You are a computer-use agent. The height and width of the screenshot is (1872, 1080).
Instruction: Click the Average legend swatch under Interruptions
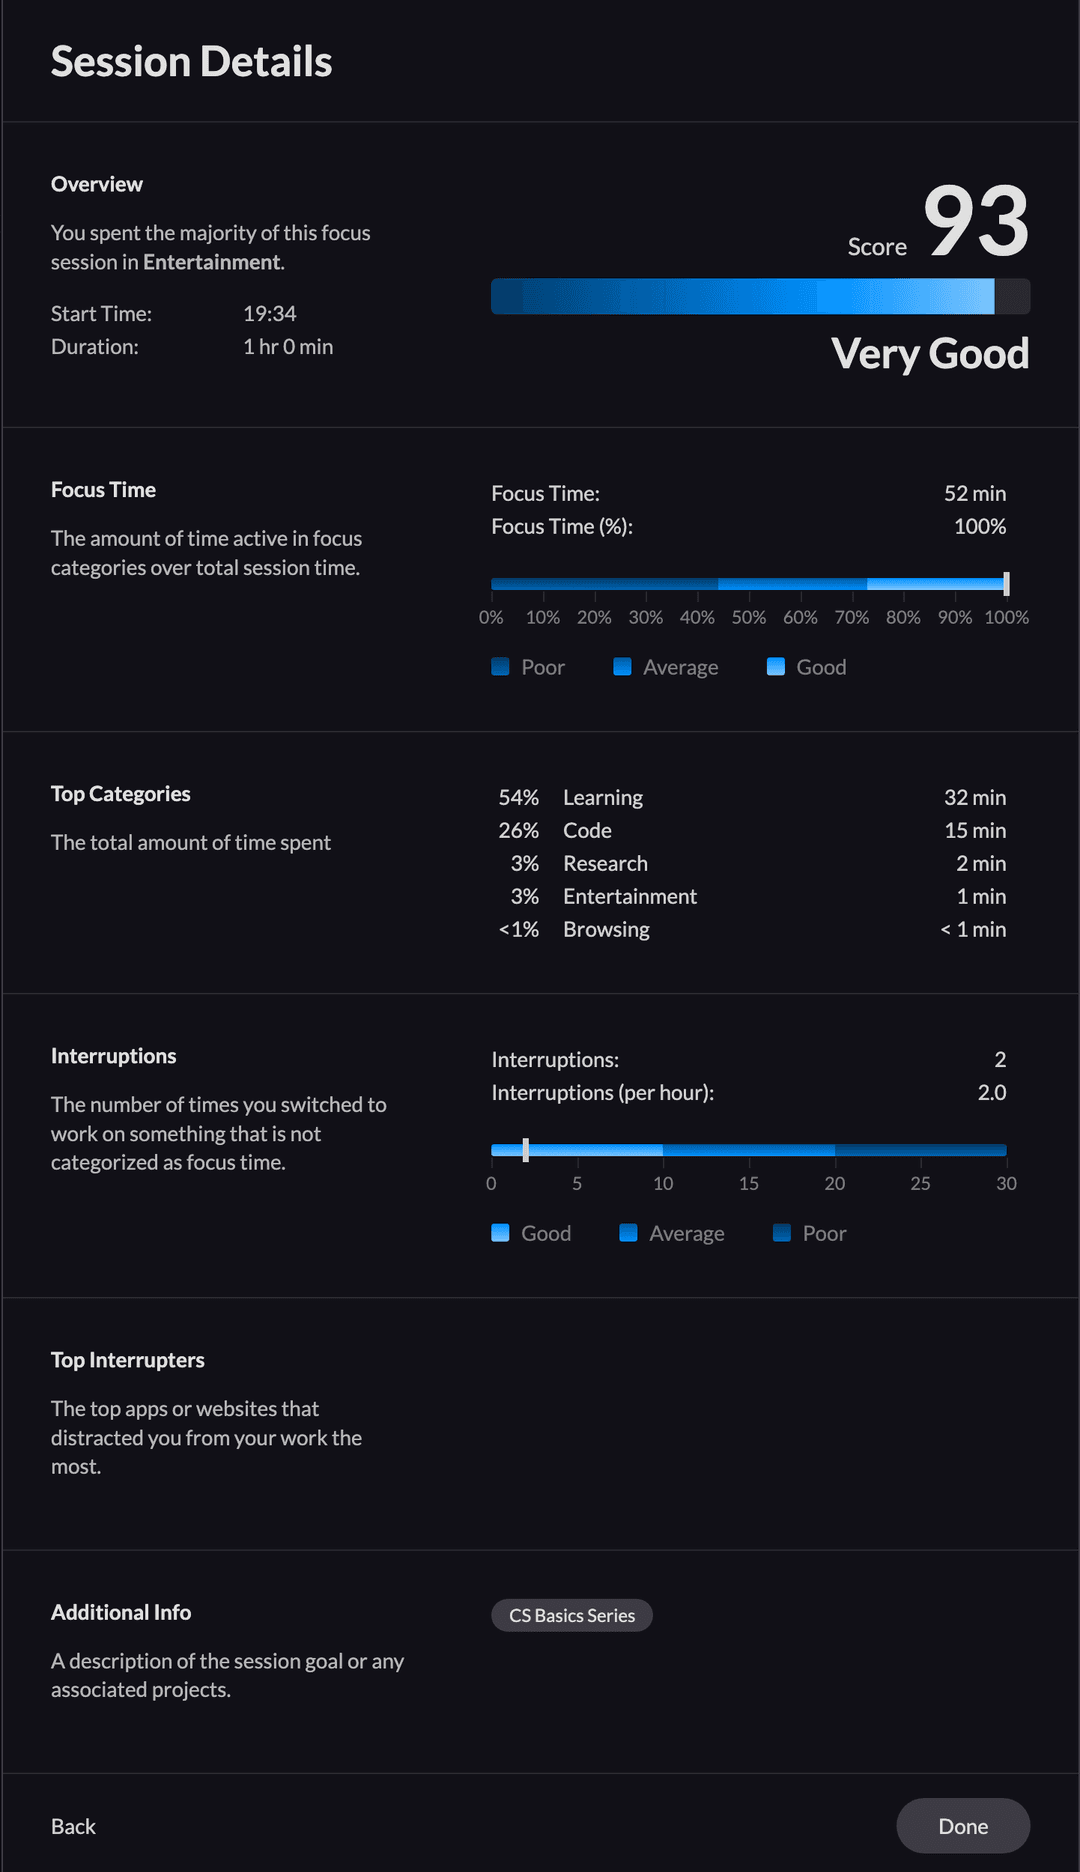point(629,1233)
